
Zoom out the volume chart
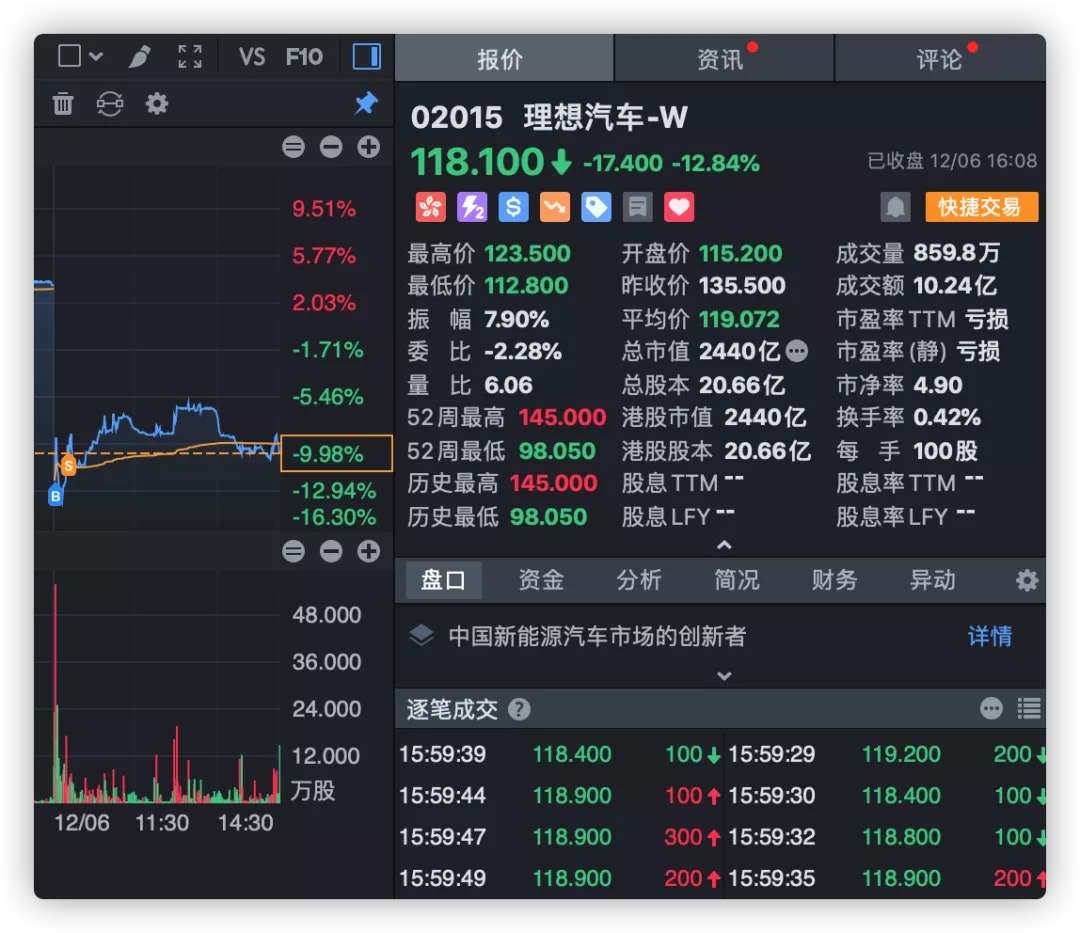[x=331, y=551]
